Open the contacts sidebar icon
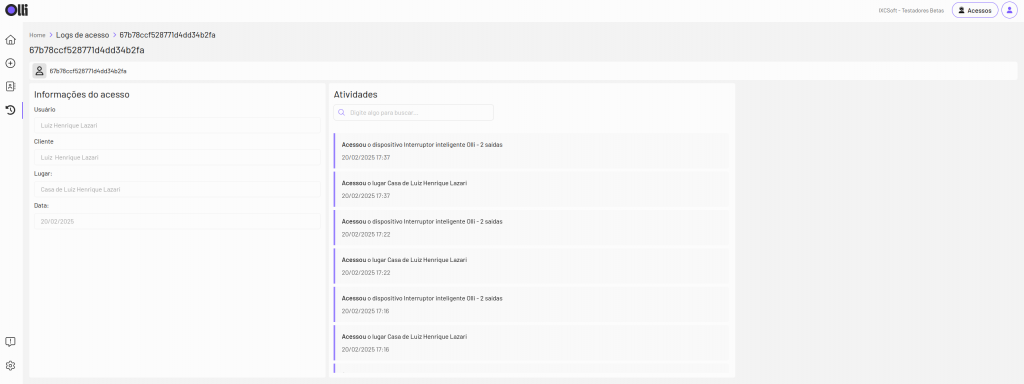Image resolution: width=1024 pixels, height=384 pixels. 10,86
